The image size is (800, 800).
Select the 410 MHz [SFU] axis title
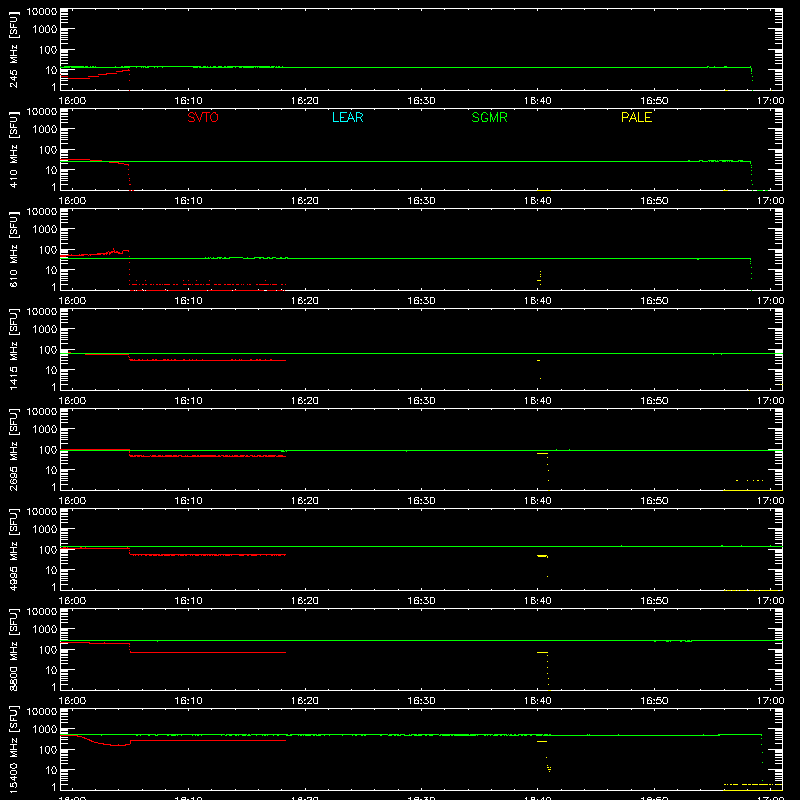point(14,149)
